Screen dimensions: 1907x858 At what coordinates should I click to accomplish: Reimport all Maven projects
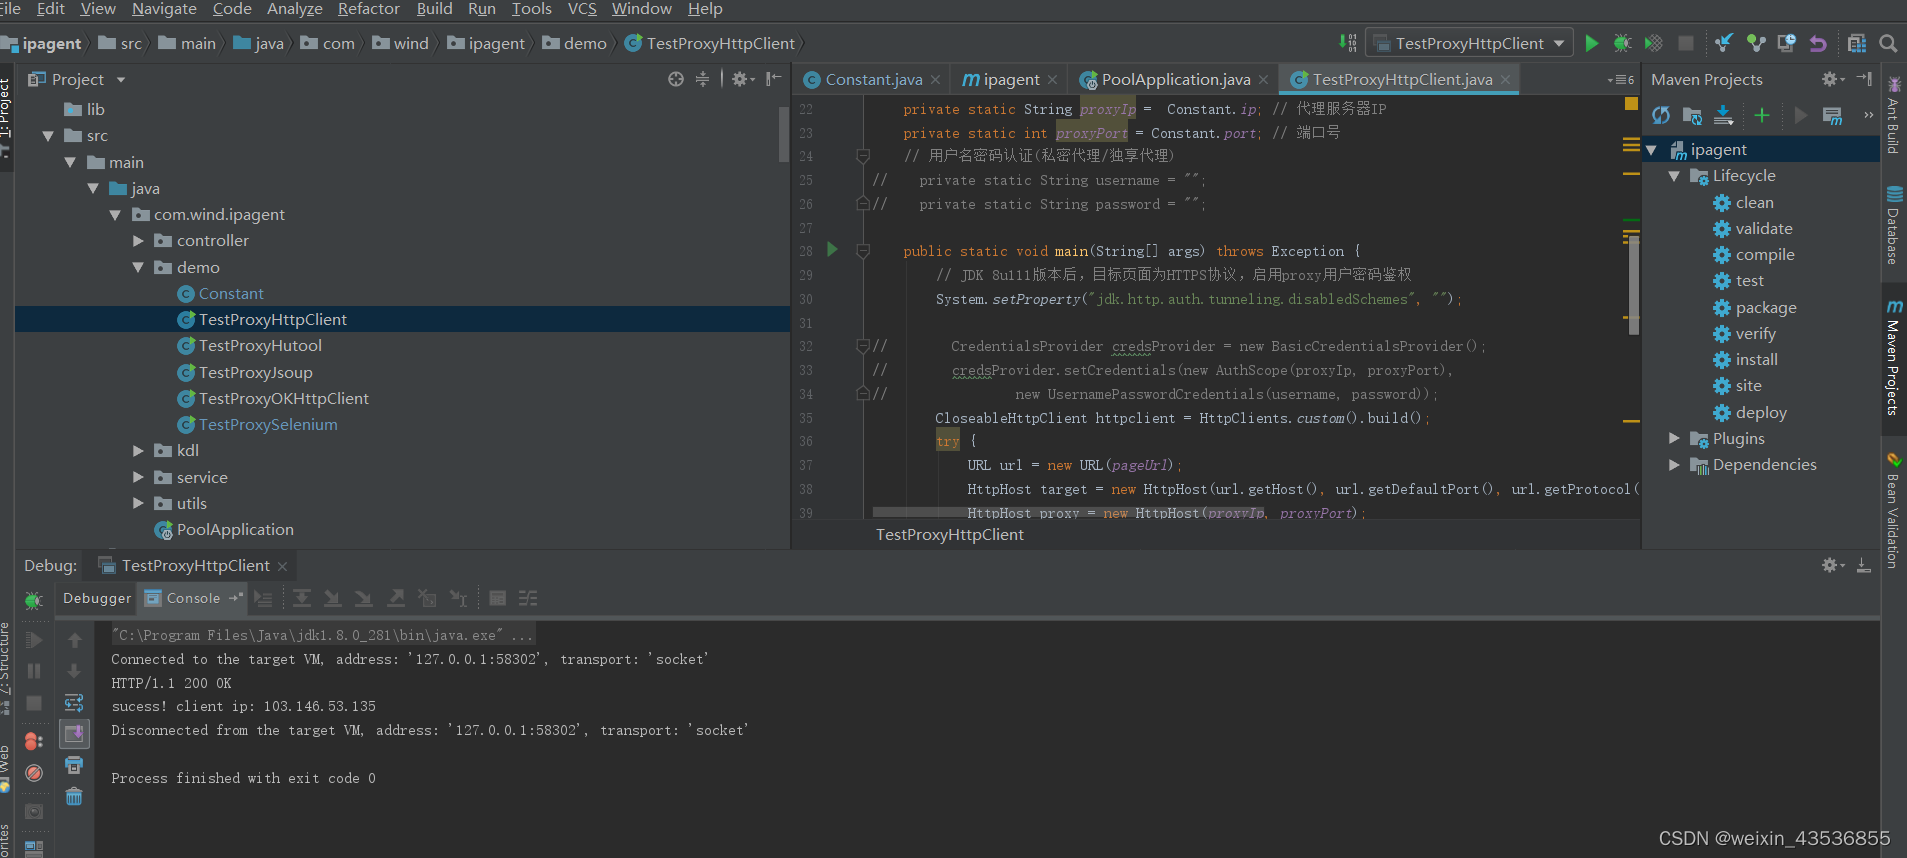(x=1661, y=115)
